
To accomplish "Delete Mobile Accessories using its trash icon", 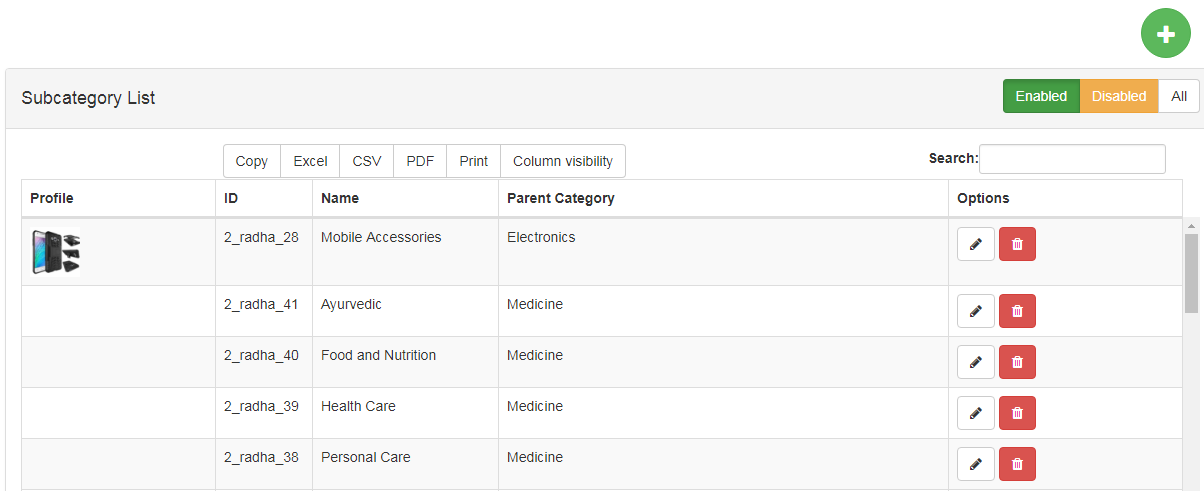I will [x=1017, y=244].
